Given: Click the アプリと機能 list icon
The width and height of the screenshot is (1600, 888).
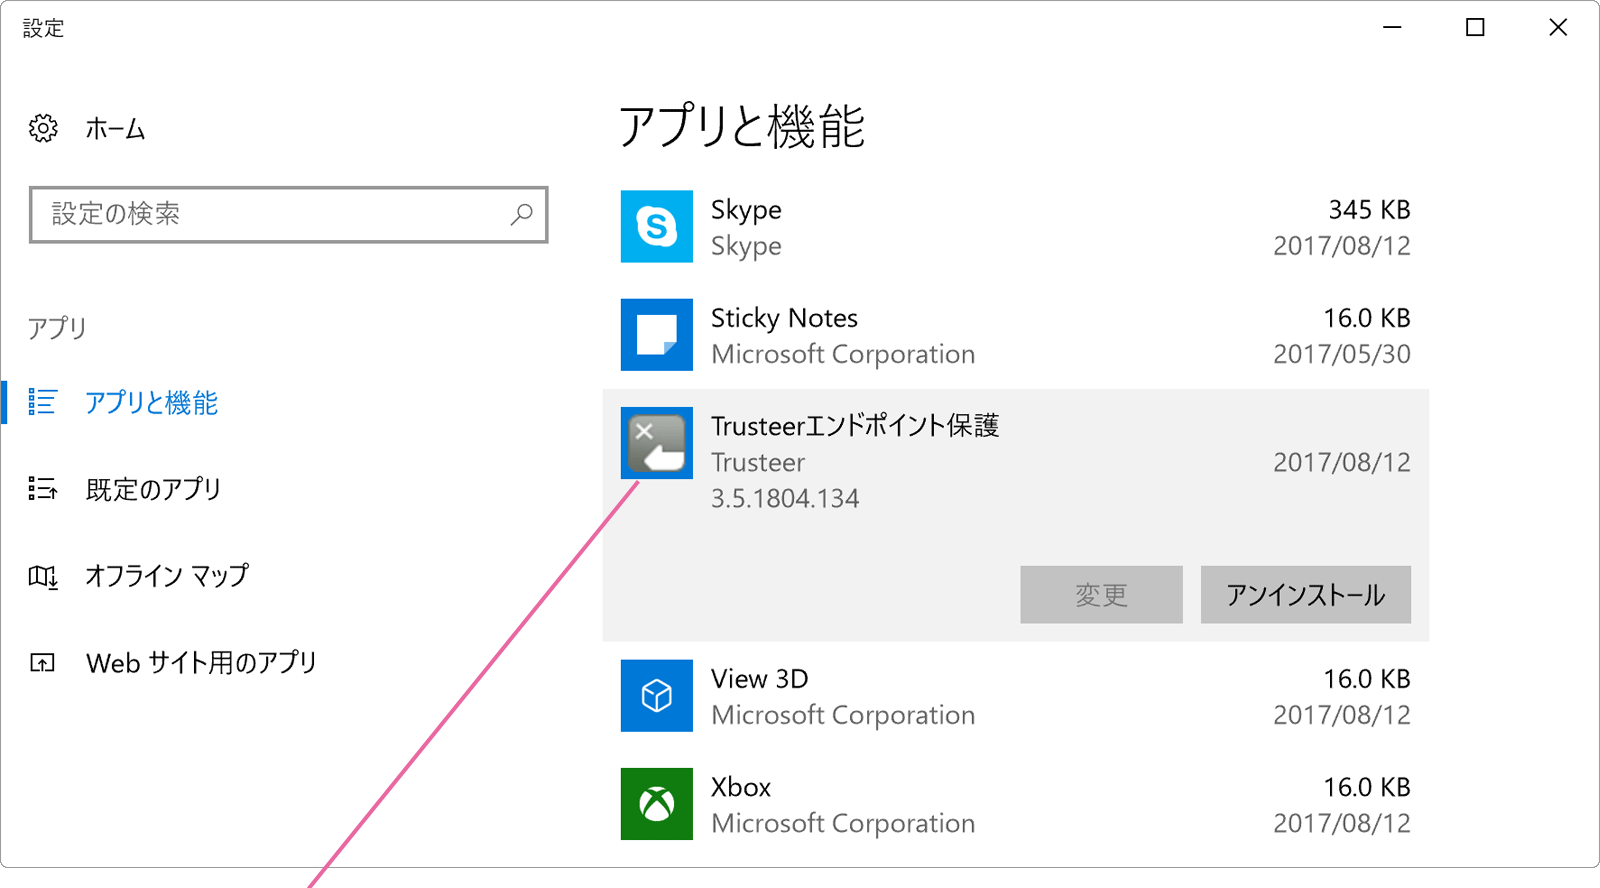Looking at the screenshot, I should (x=43, y=402).
